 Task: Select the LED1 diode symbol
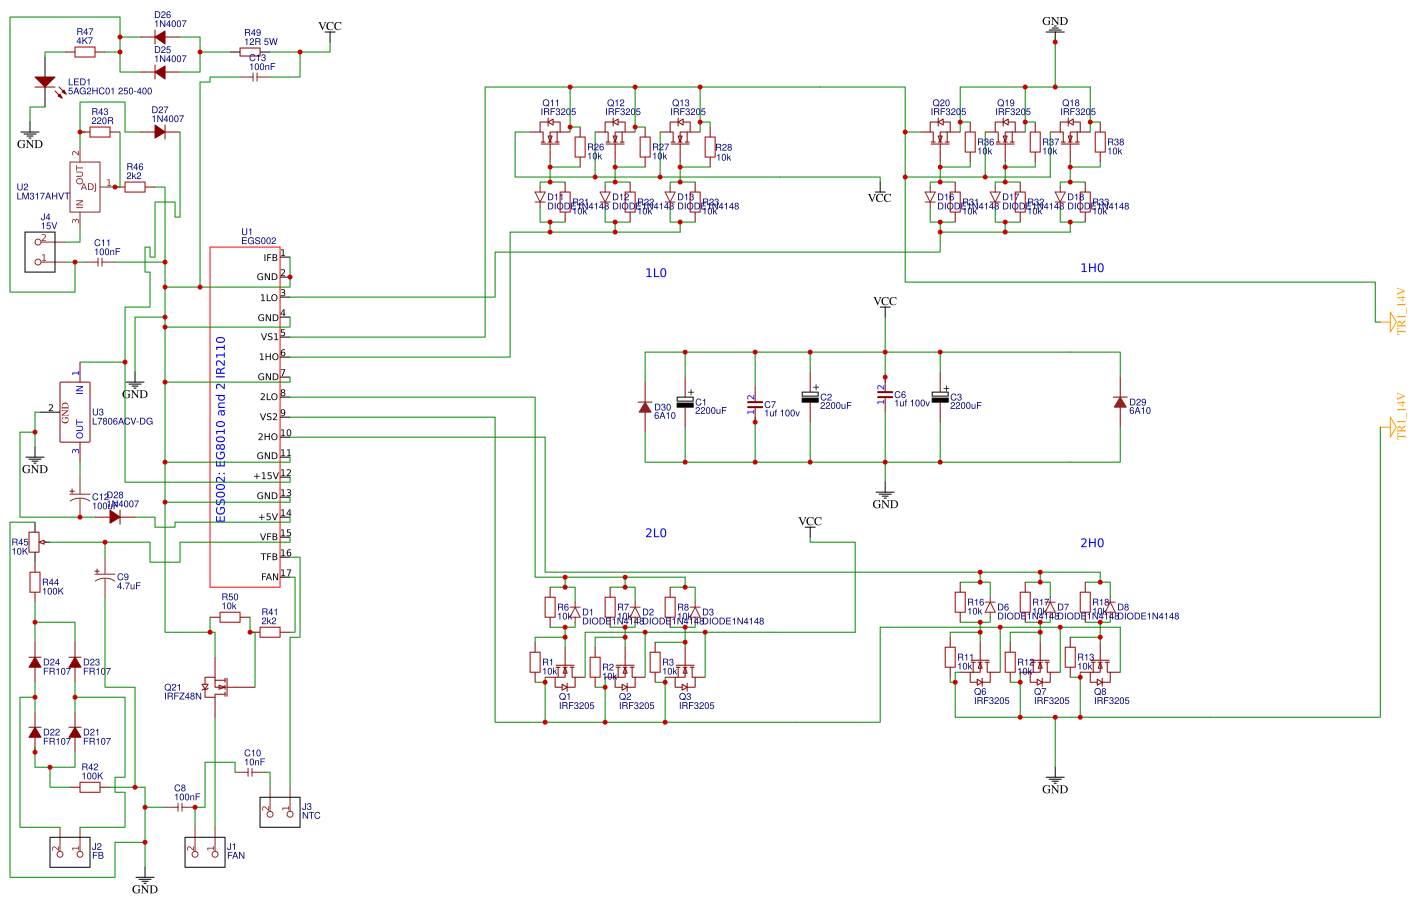point(45,82)
